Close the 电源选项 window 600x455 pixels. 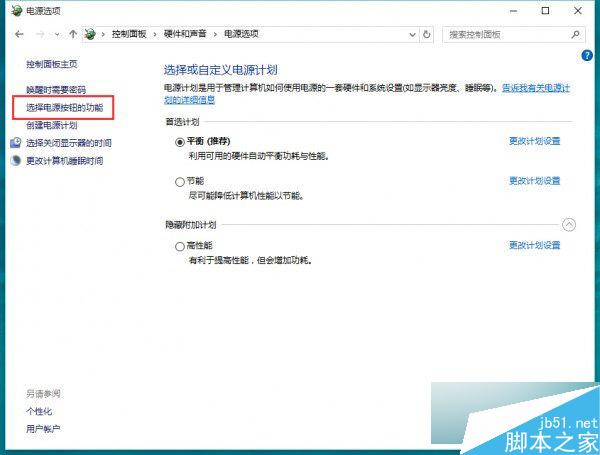[578, 11]
